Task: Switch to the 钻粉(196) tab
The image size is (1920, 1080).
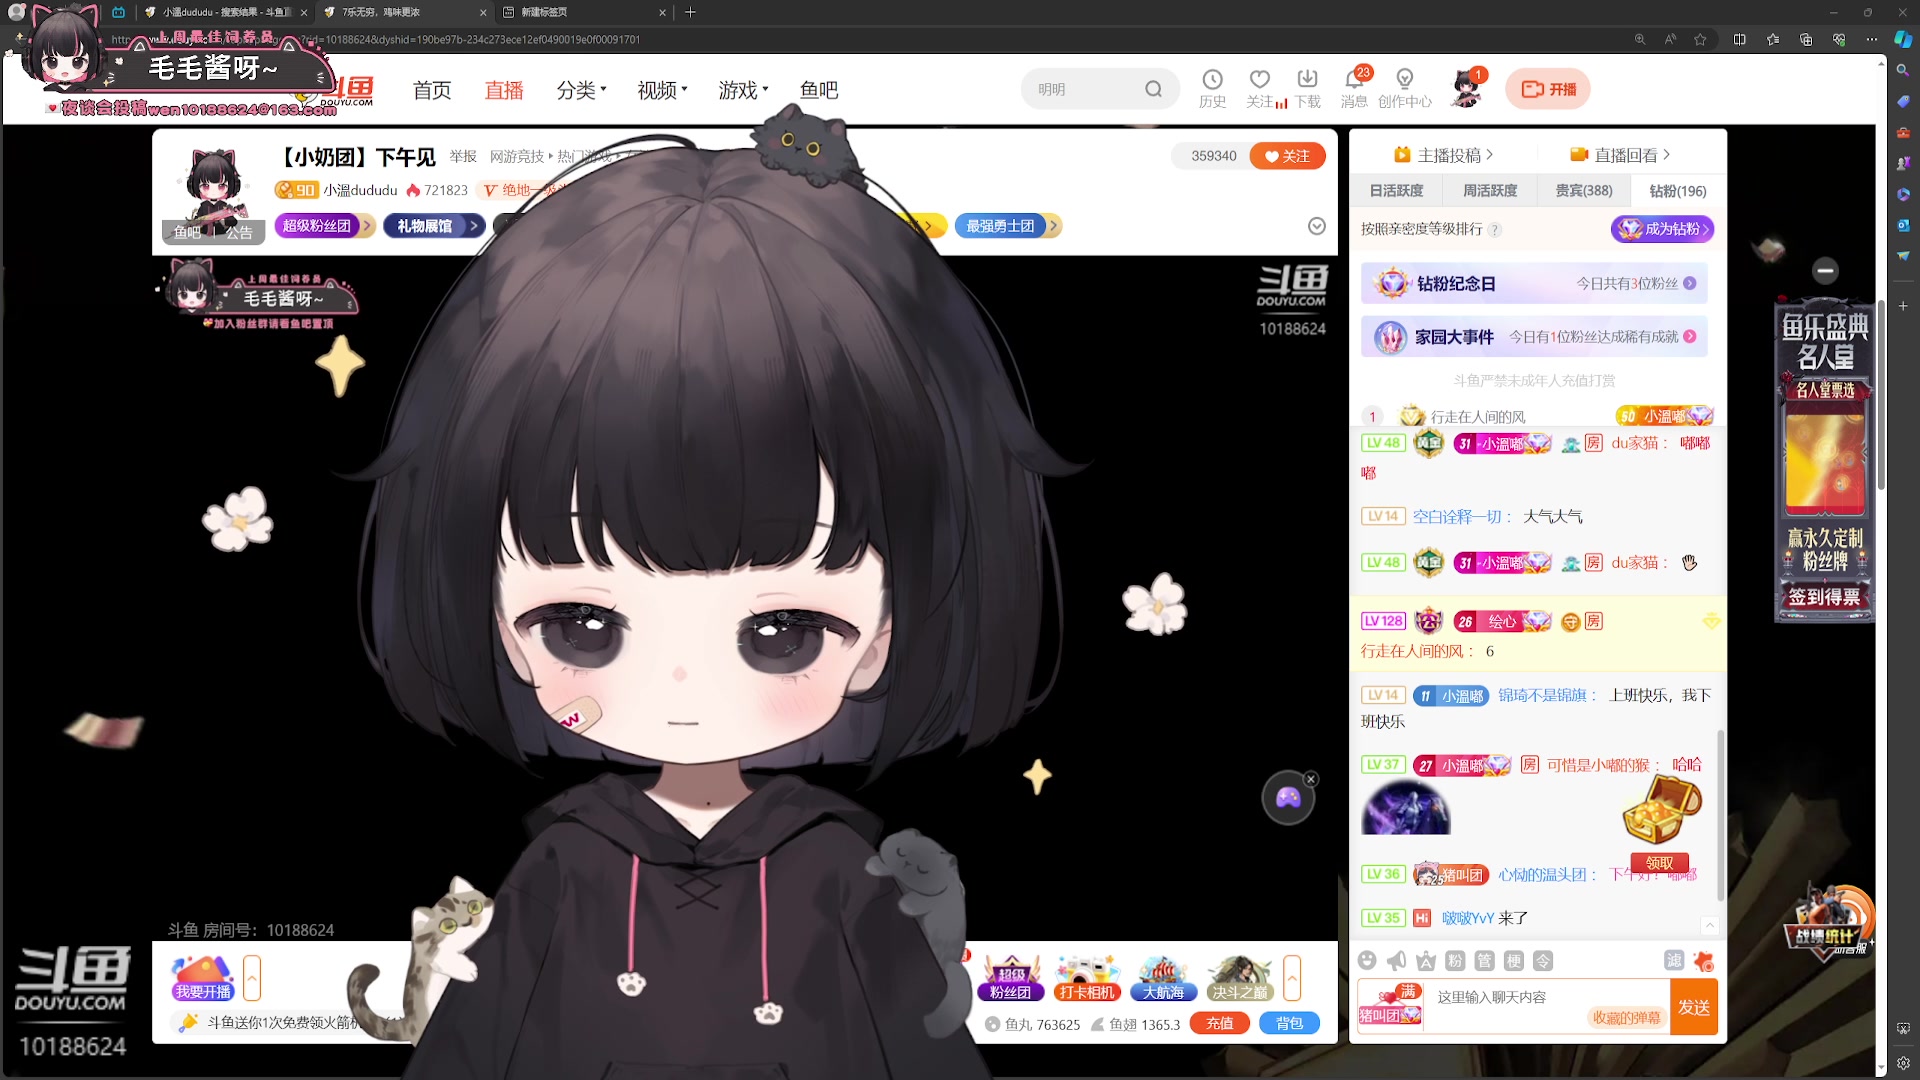Action: (1678, 190)
